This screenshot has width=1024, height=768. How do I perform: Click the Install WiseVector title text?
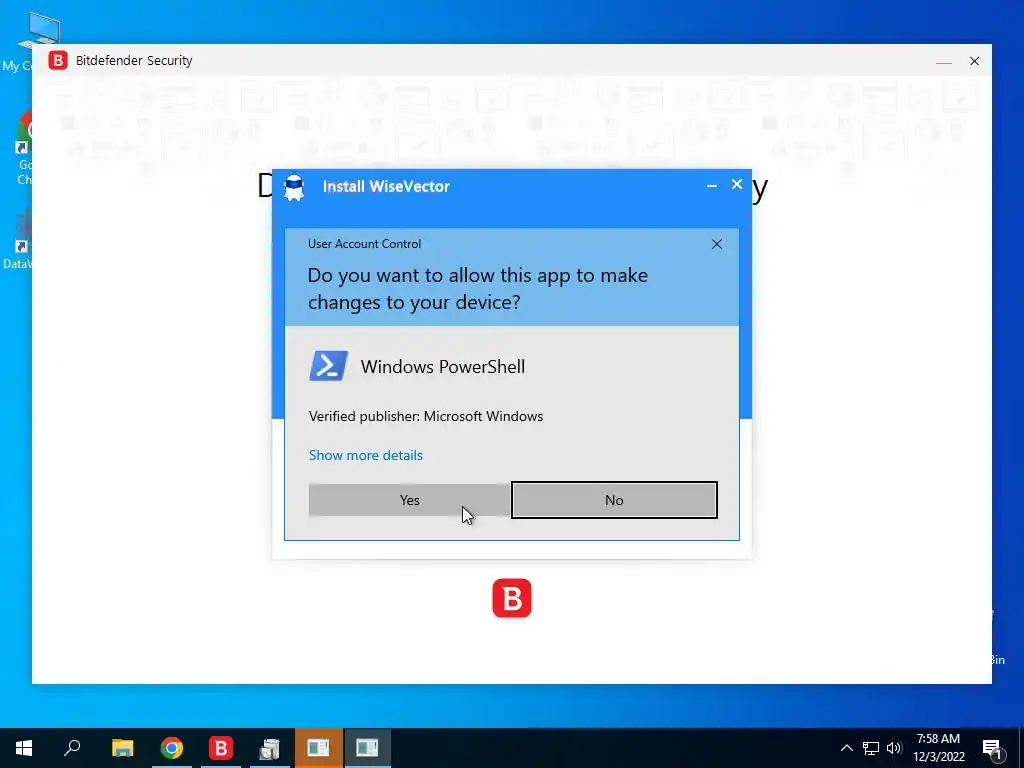coord(386,187)
